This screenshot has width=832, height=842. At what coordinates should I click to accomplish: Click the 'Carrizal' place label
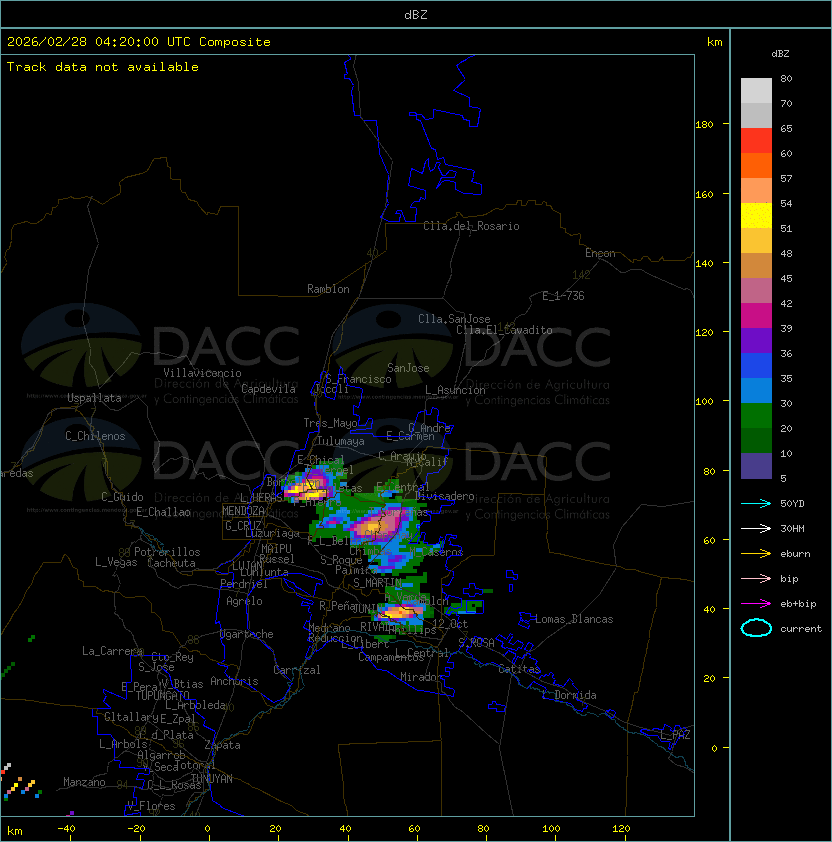296,670
